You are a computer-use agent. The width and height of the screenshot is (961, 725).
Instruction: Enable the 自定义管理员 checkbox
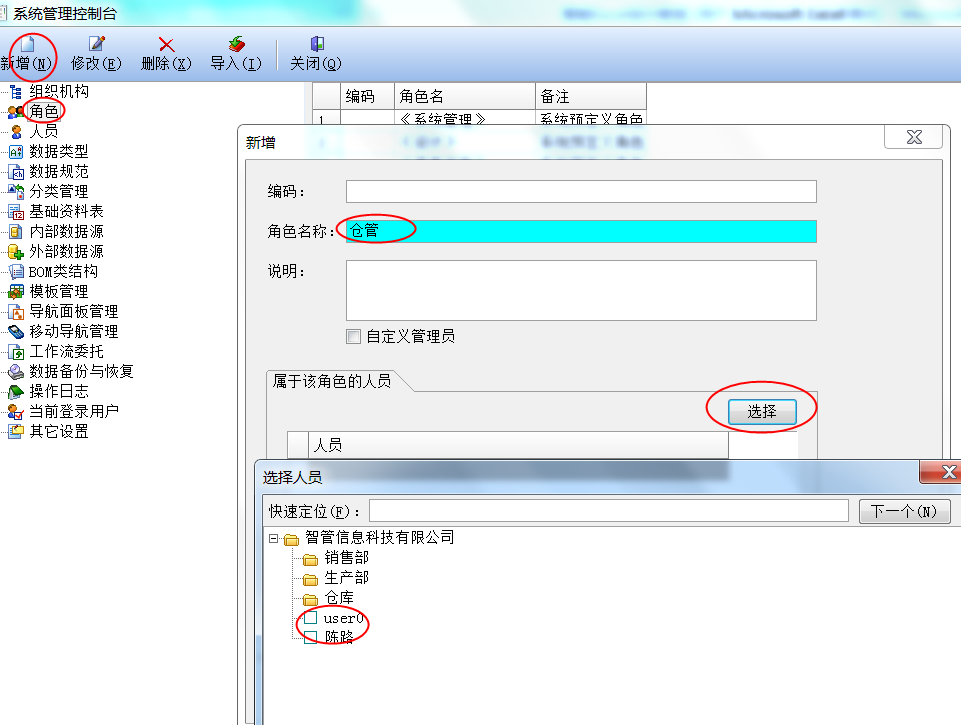(354, 336)
